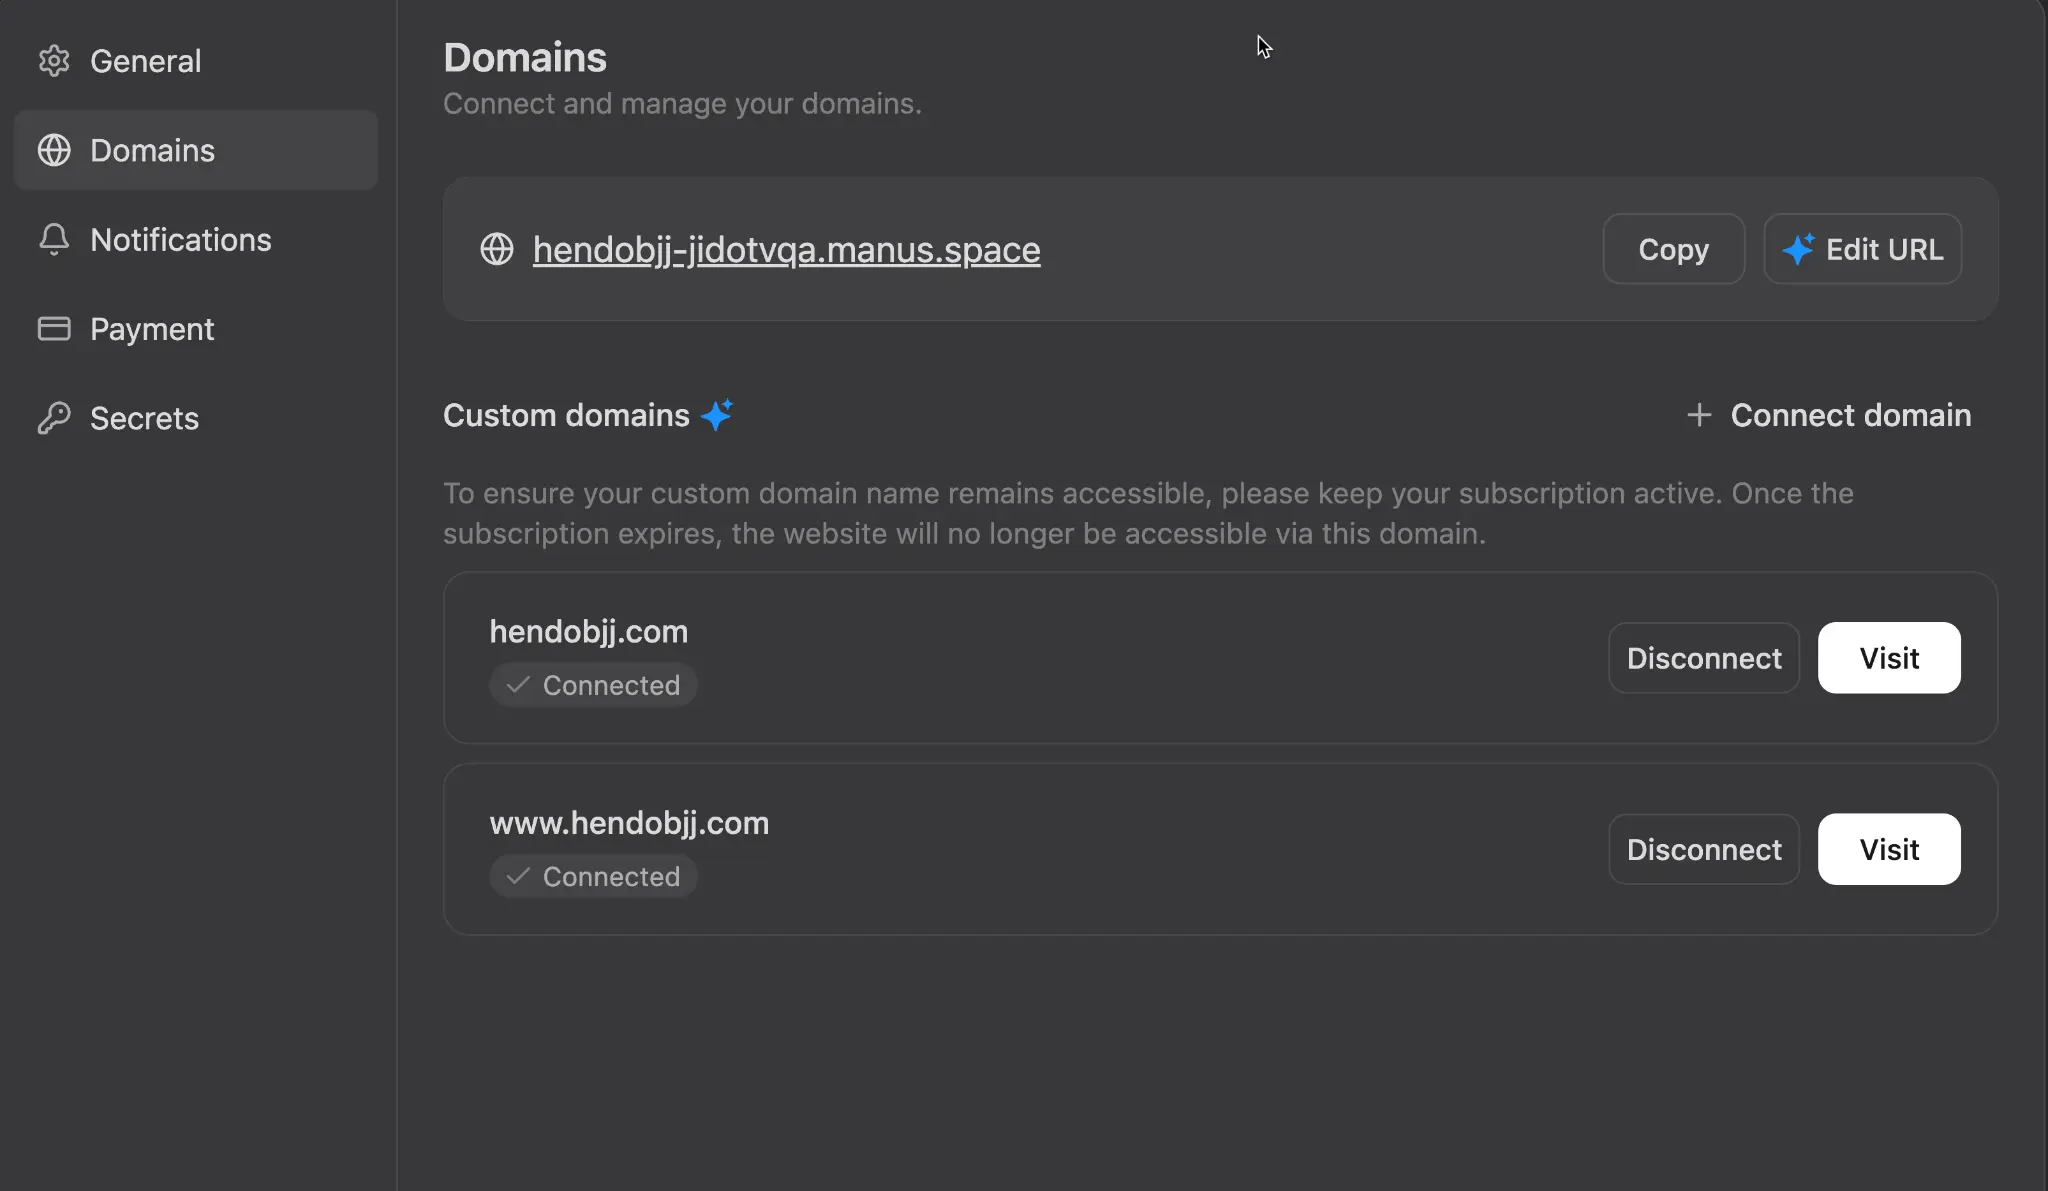Click the Domains globe icon in sidebar
2048x1191 pixels.
(54, 150)
